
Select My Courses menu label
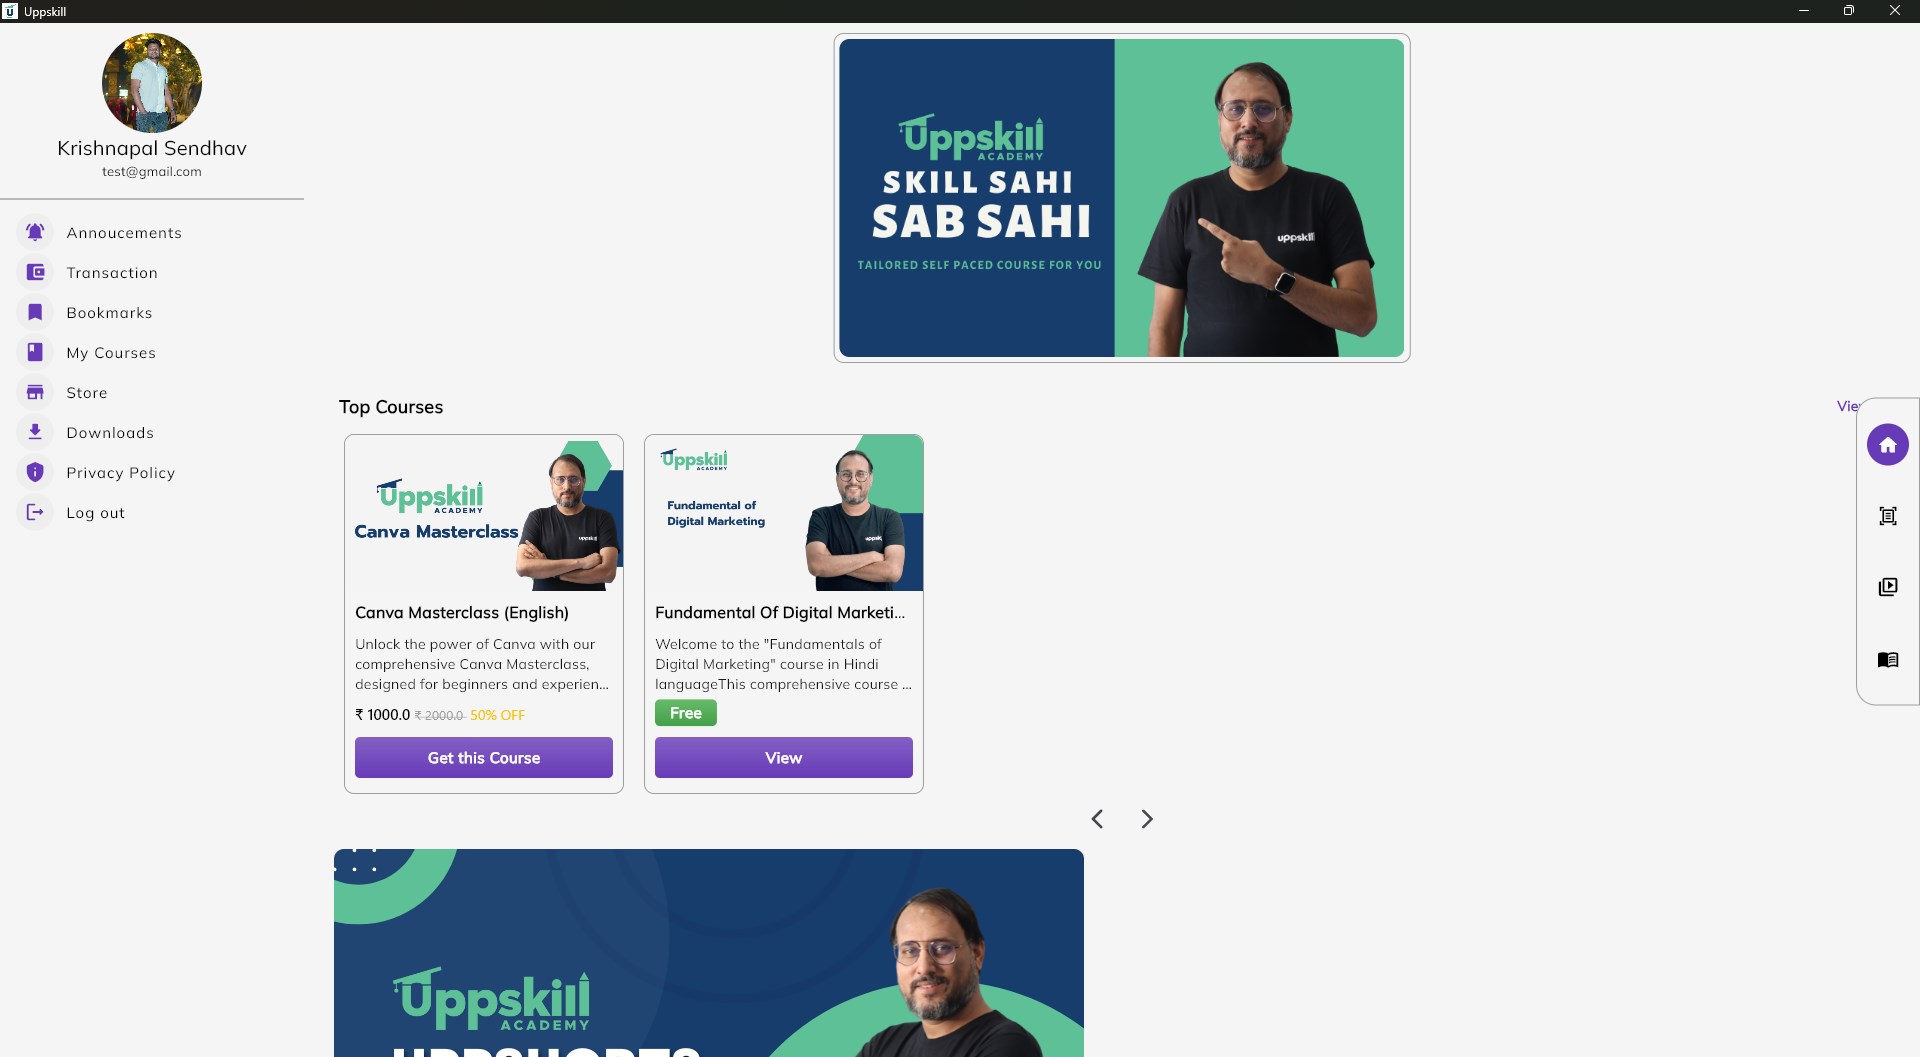click(x=111, y=353)
